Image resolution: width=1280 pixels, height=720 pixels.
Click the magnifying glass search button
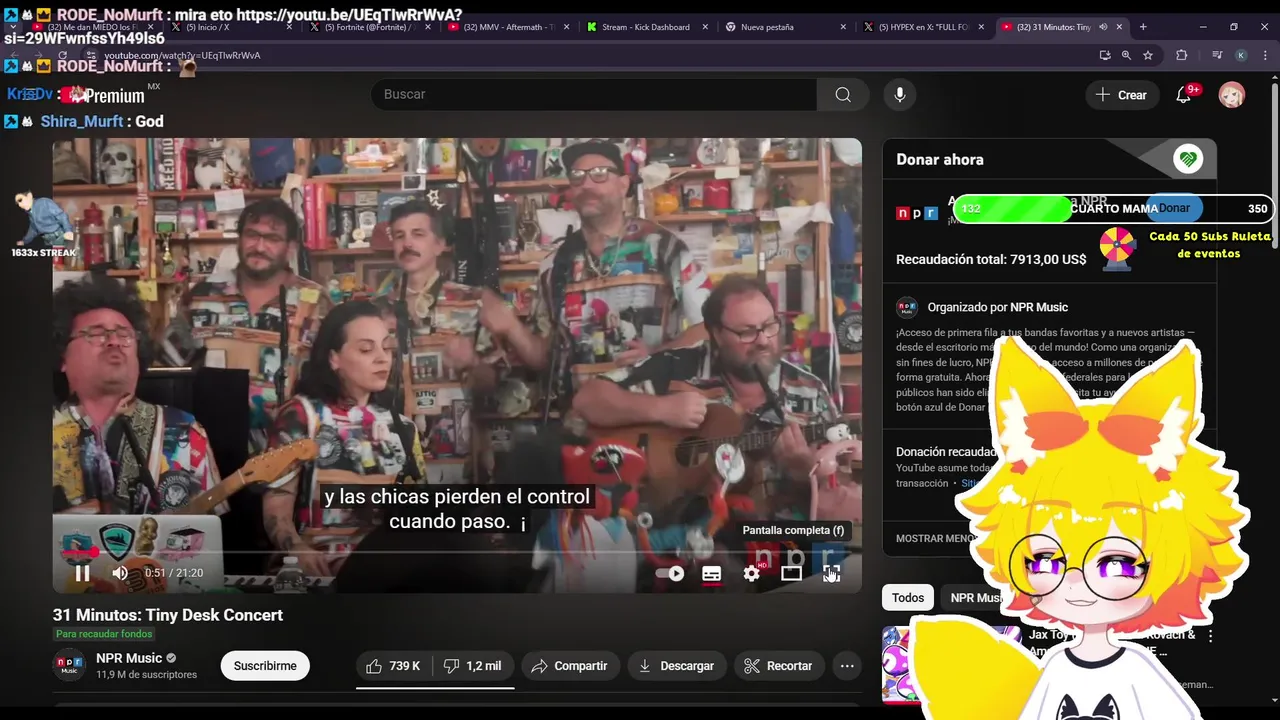[843, 94]
